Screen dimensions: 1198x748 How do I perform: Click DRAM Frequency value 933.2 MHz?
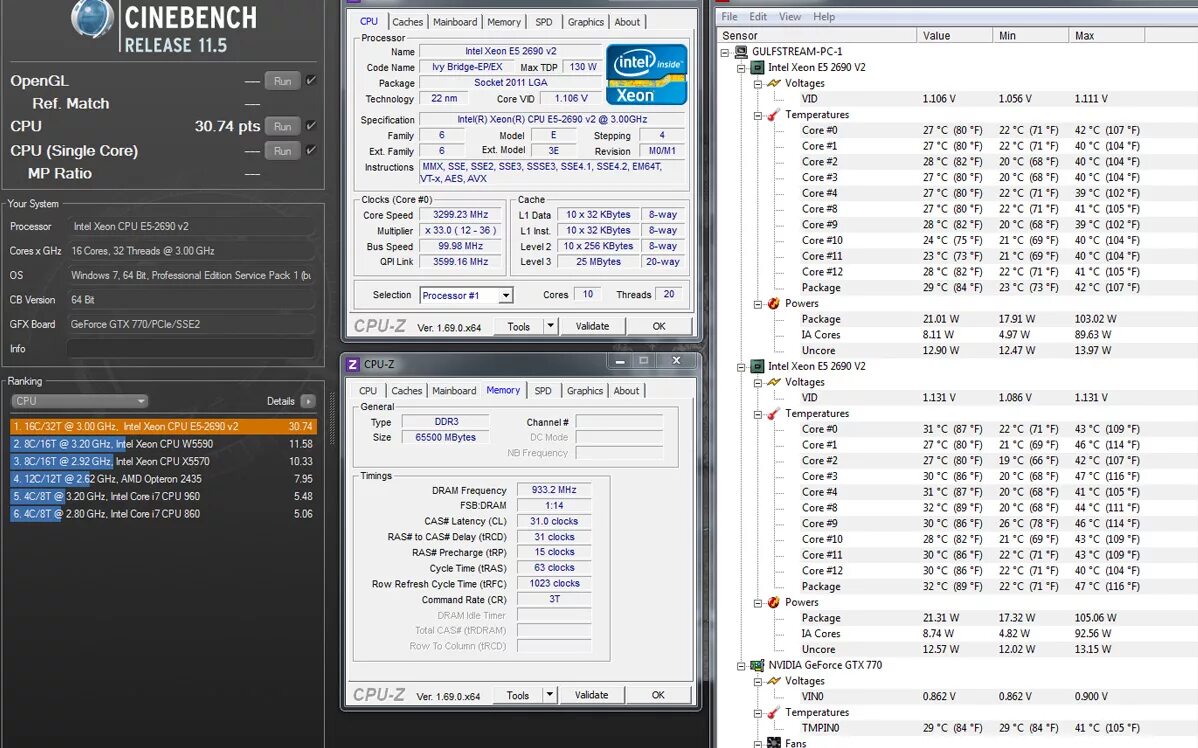tap(554, 490)
